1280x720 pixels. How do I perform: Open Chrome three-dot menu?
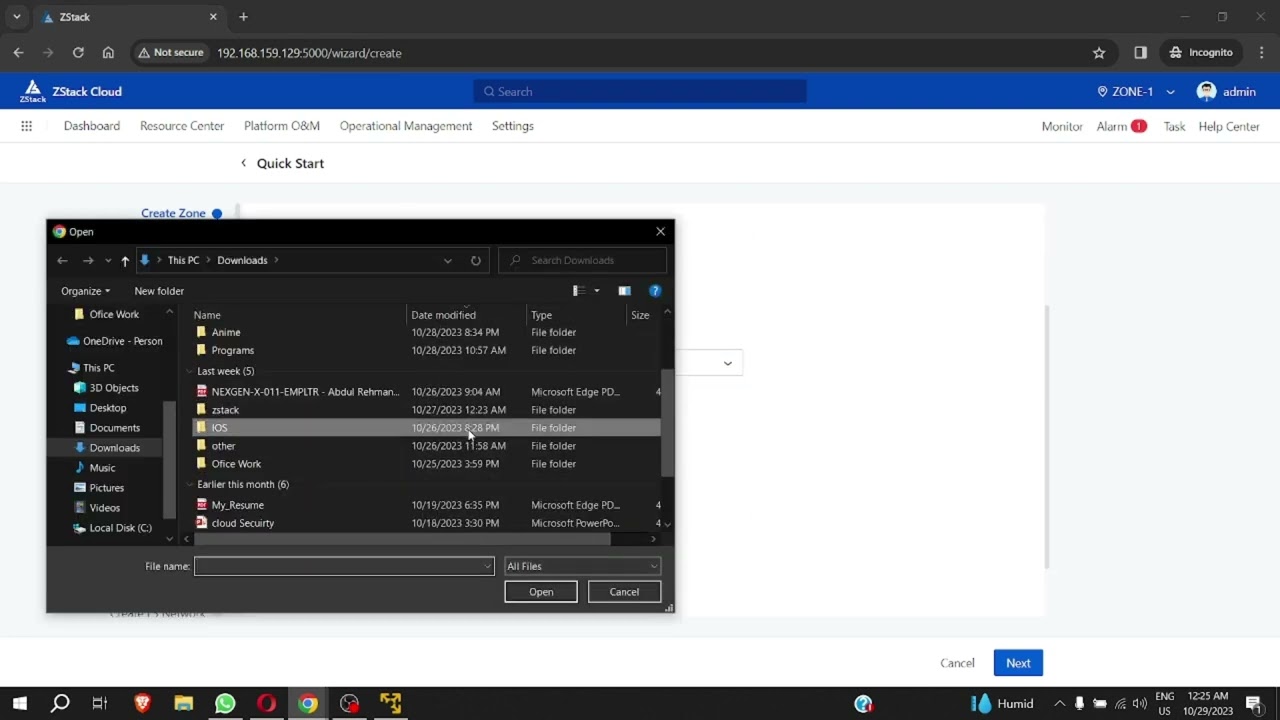(x=1261, y=52)
